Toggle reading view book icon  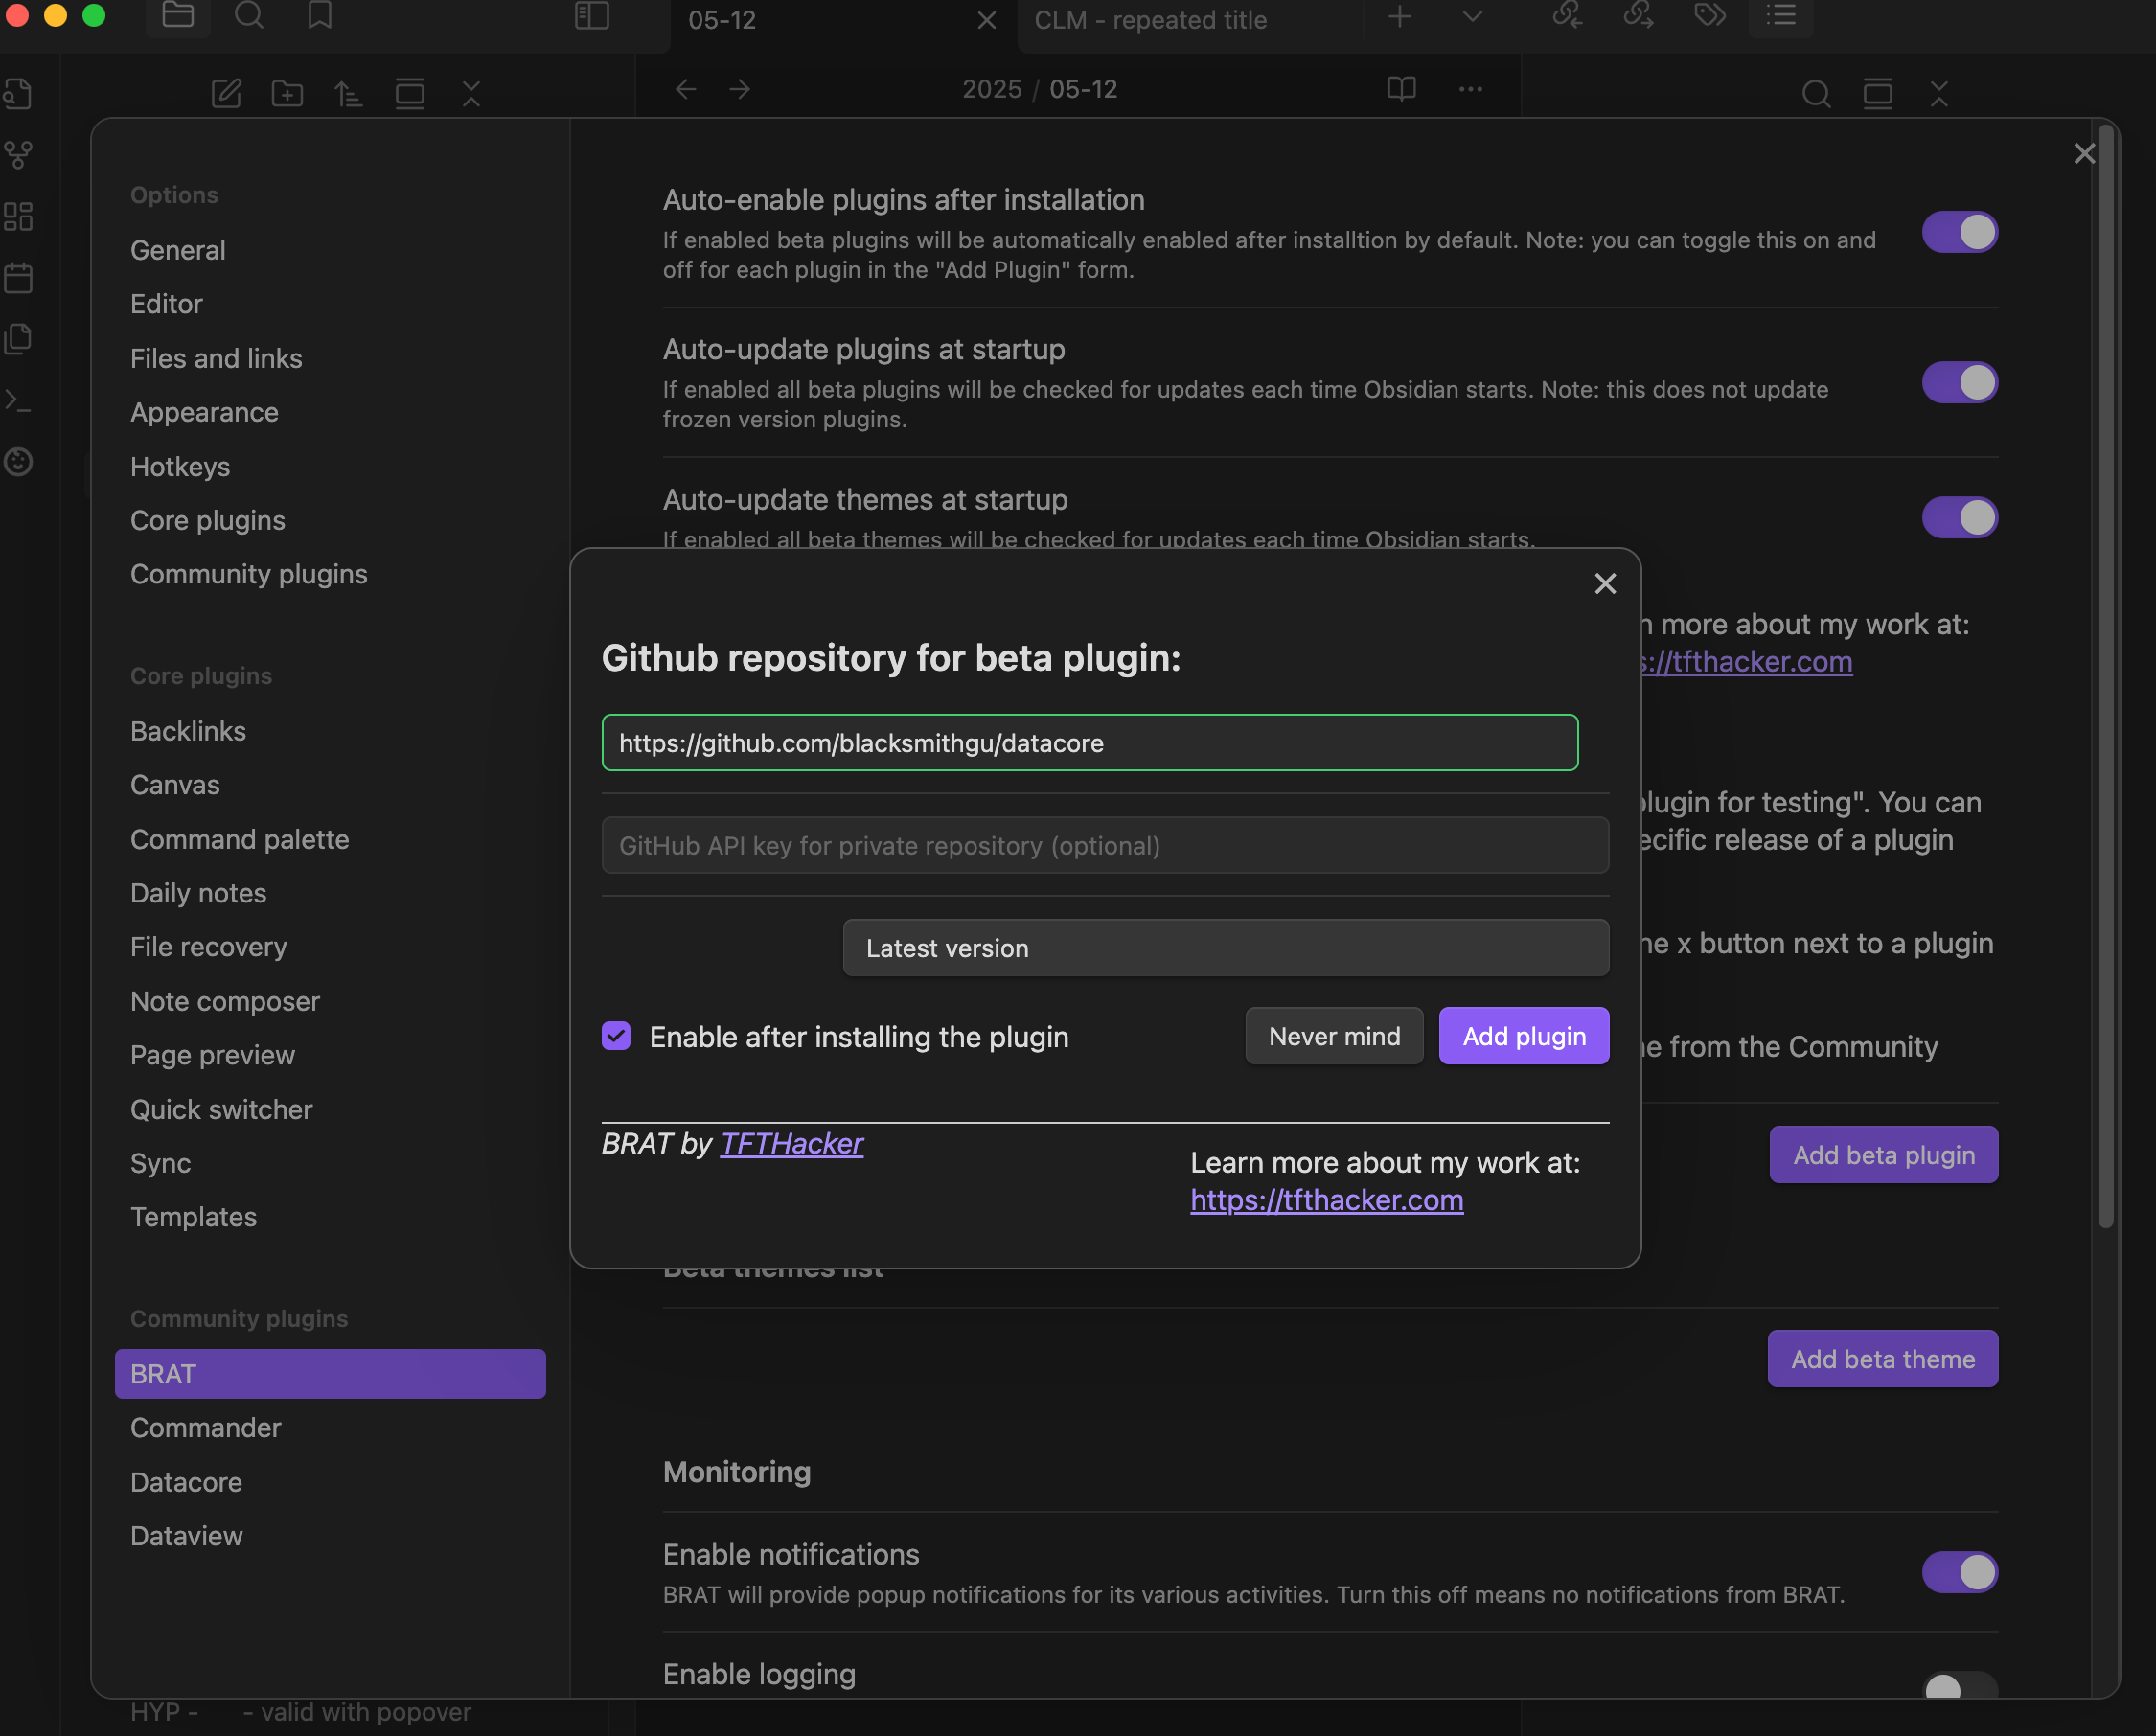pos(1401,89)
